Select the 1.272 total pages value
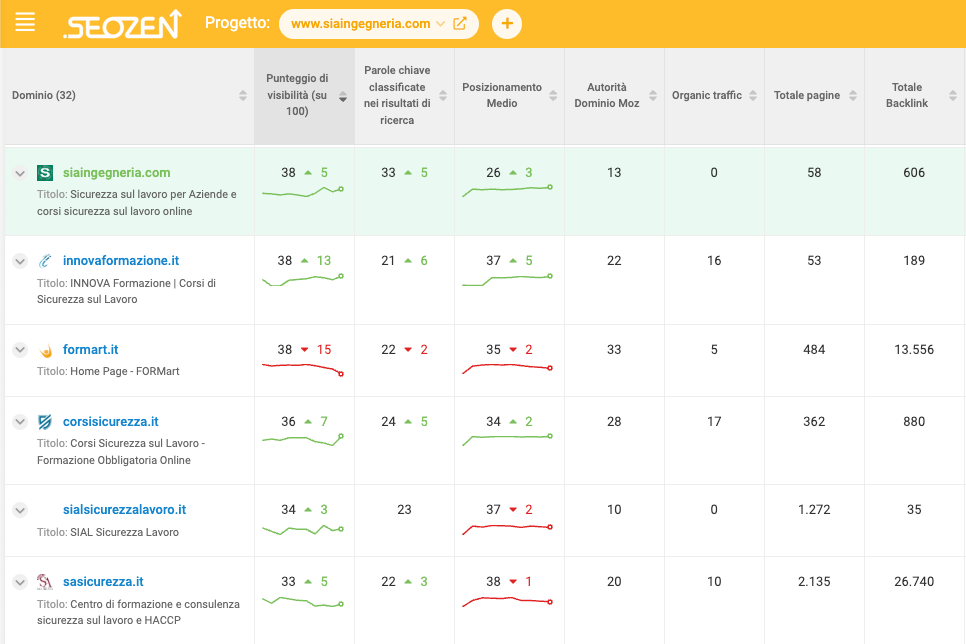The height and width of the screenshot is (644, 966). coord(814,510)
